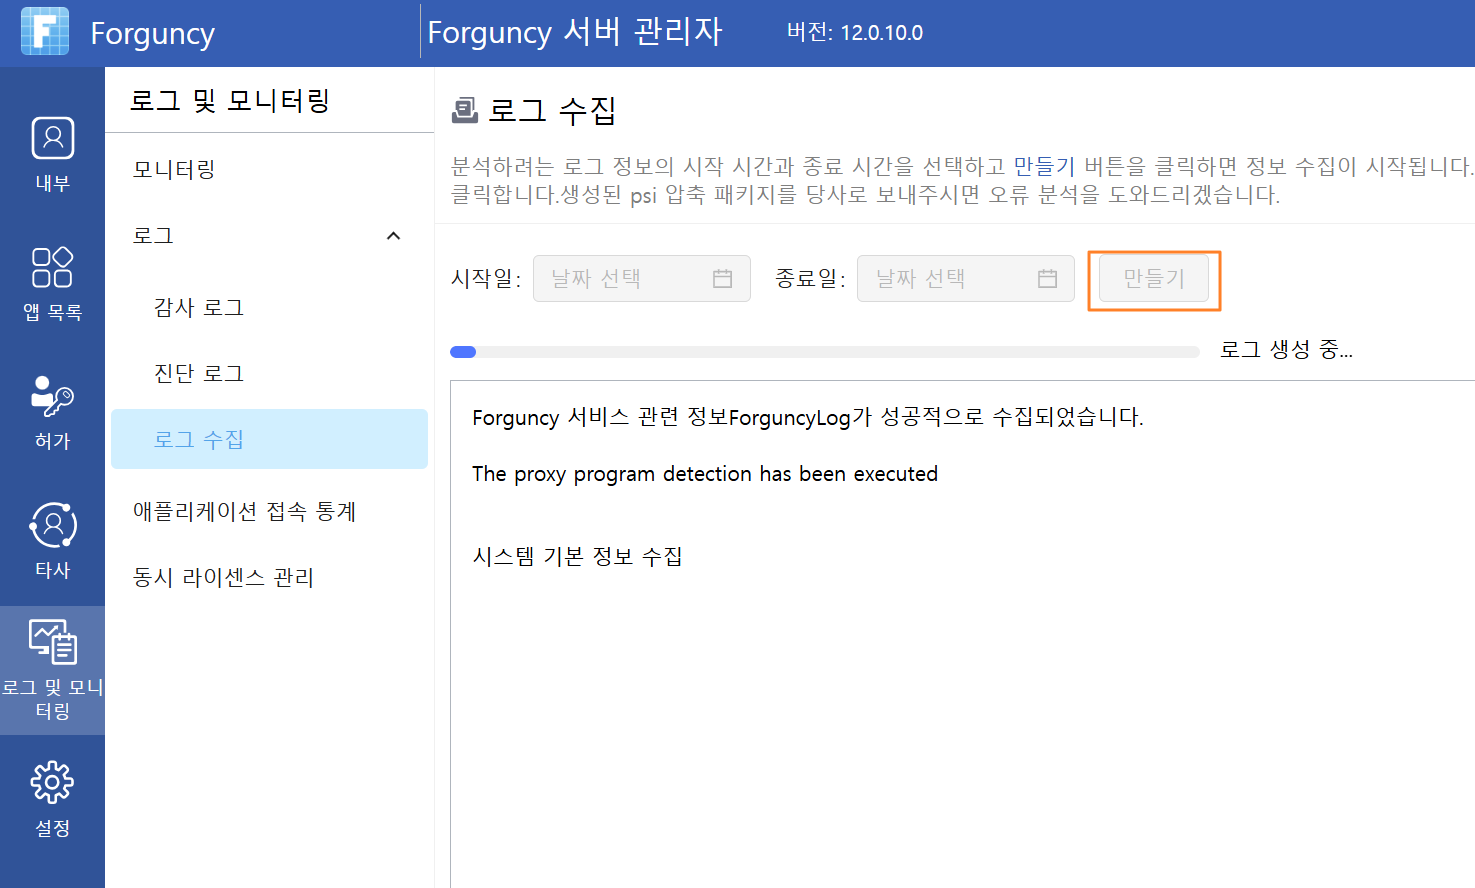The height and width of the screenshot is (888, 1475).
Task: Click the calendar icon in 시작일 field
Action: coord(722,278)
